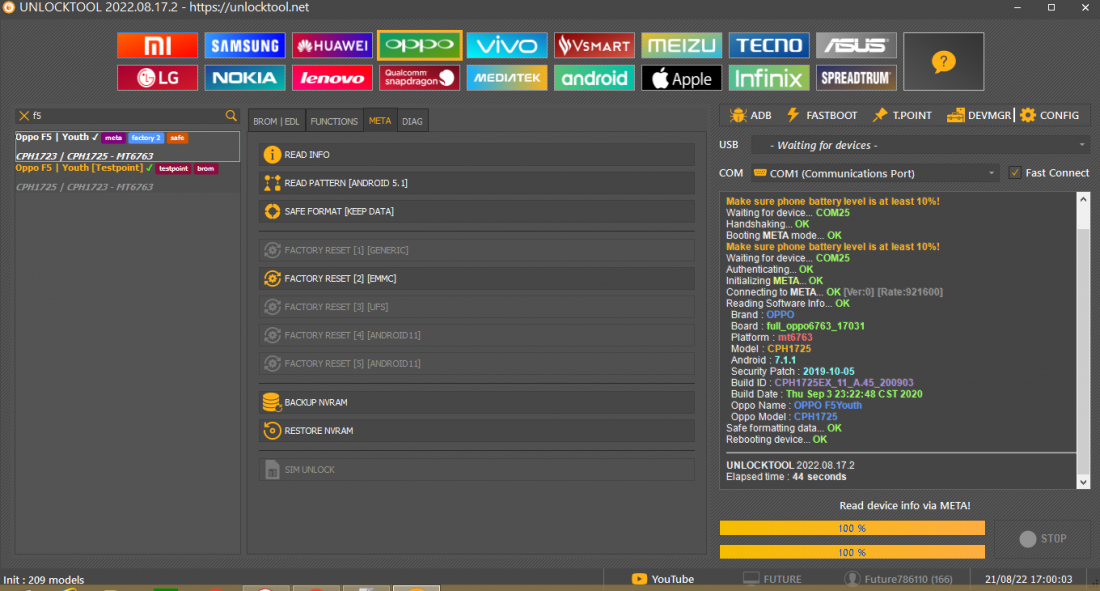This screenshot has width=1100, height=591.
Task: Switch to the DIAG tab
Action: coord(412,121)
